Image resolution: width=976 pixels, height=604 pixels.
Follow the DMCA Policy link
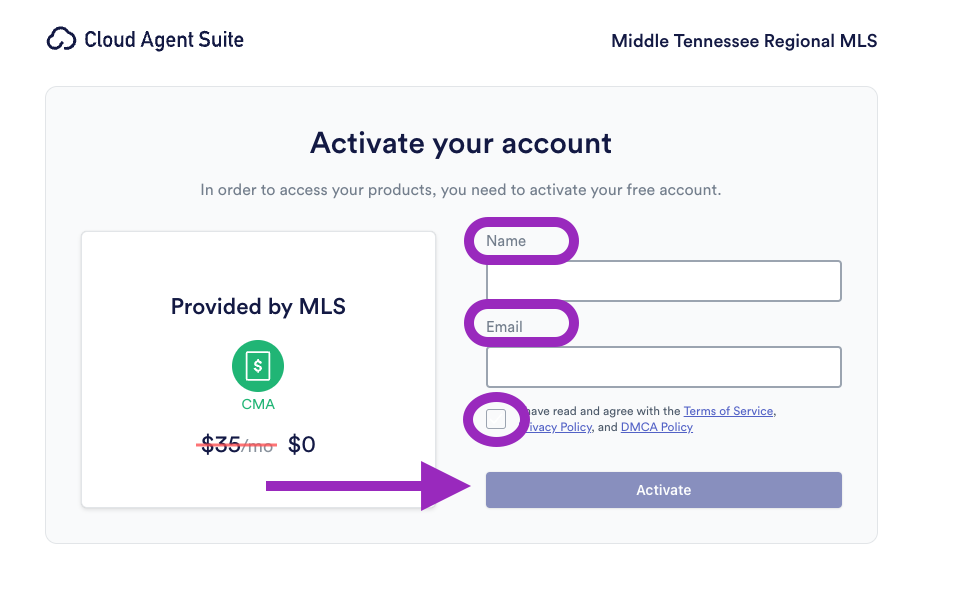656,427
